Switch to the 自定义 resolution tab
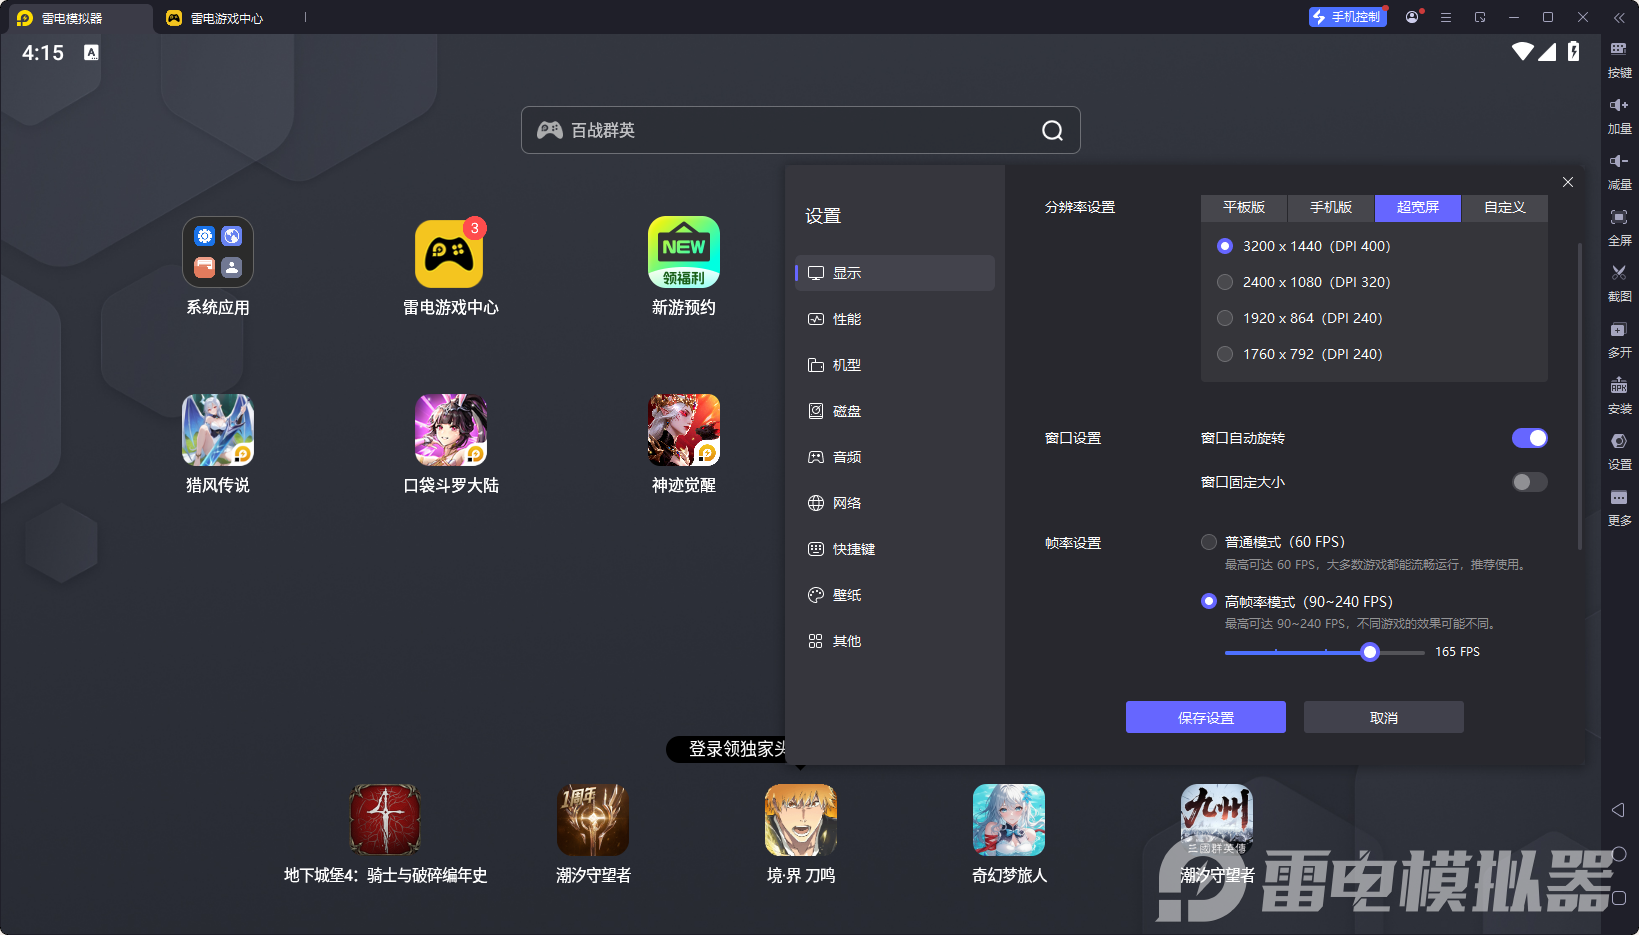This screenshot has width=1639, height=935. tap(1505, 208)
